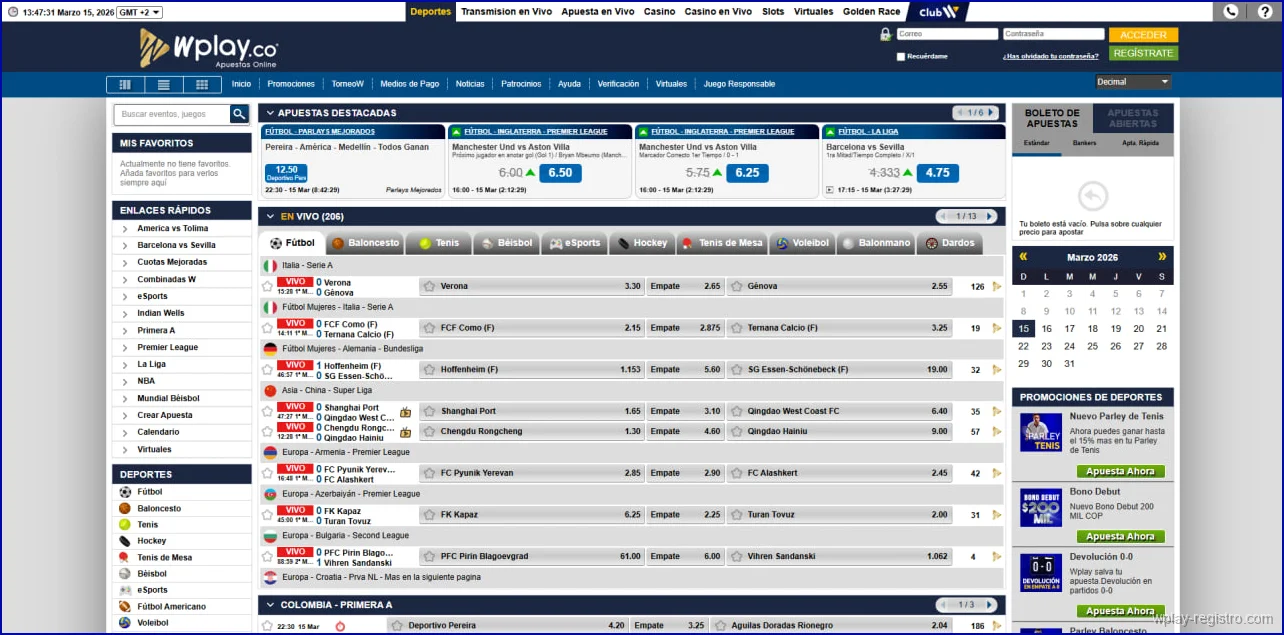Select Fútbol icon in Deportes sidebar

[x=125, y=492]
